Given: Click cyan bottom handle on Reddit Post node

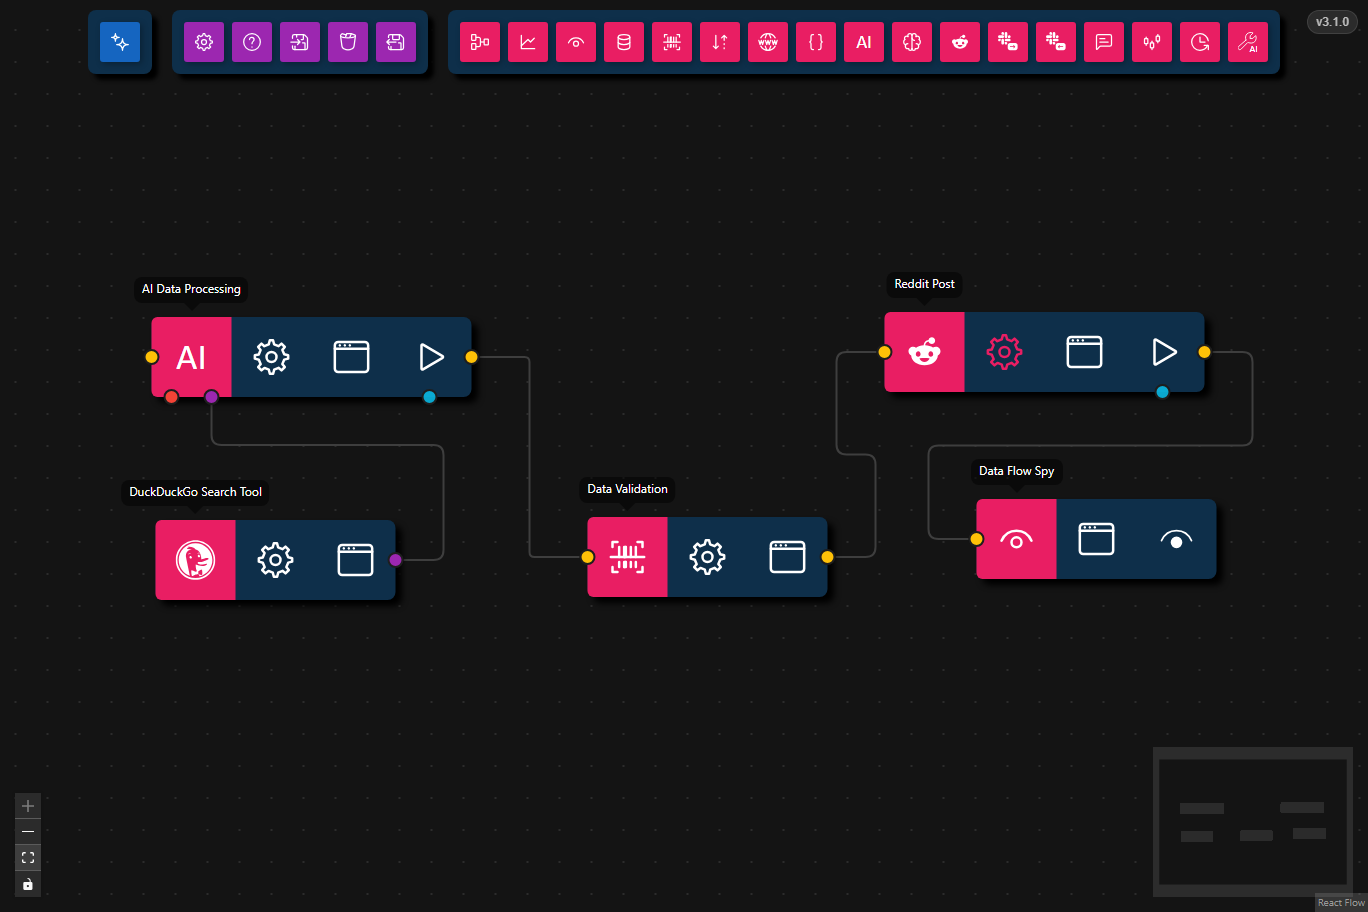Looking at the screenshot, I should point(1162,392).
